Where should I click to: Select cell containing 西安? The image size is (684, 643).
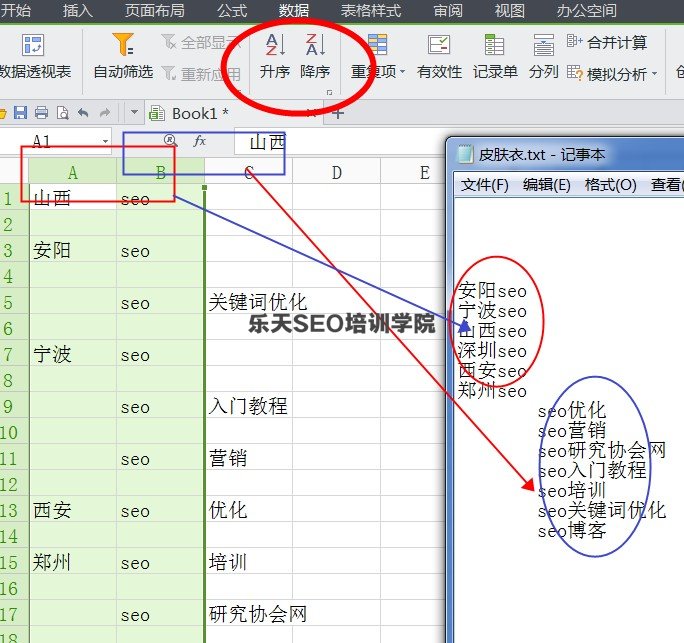(73, 510)
